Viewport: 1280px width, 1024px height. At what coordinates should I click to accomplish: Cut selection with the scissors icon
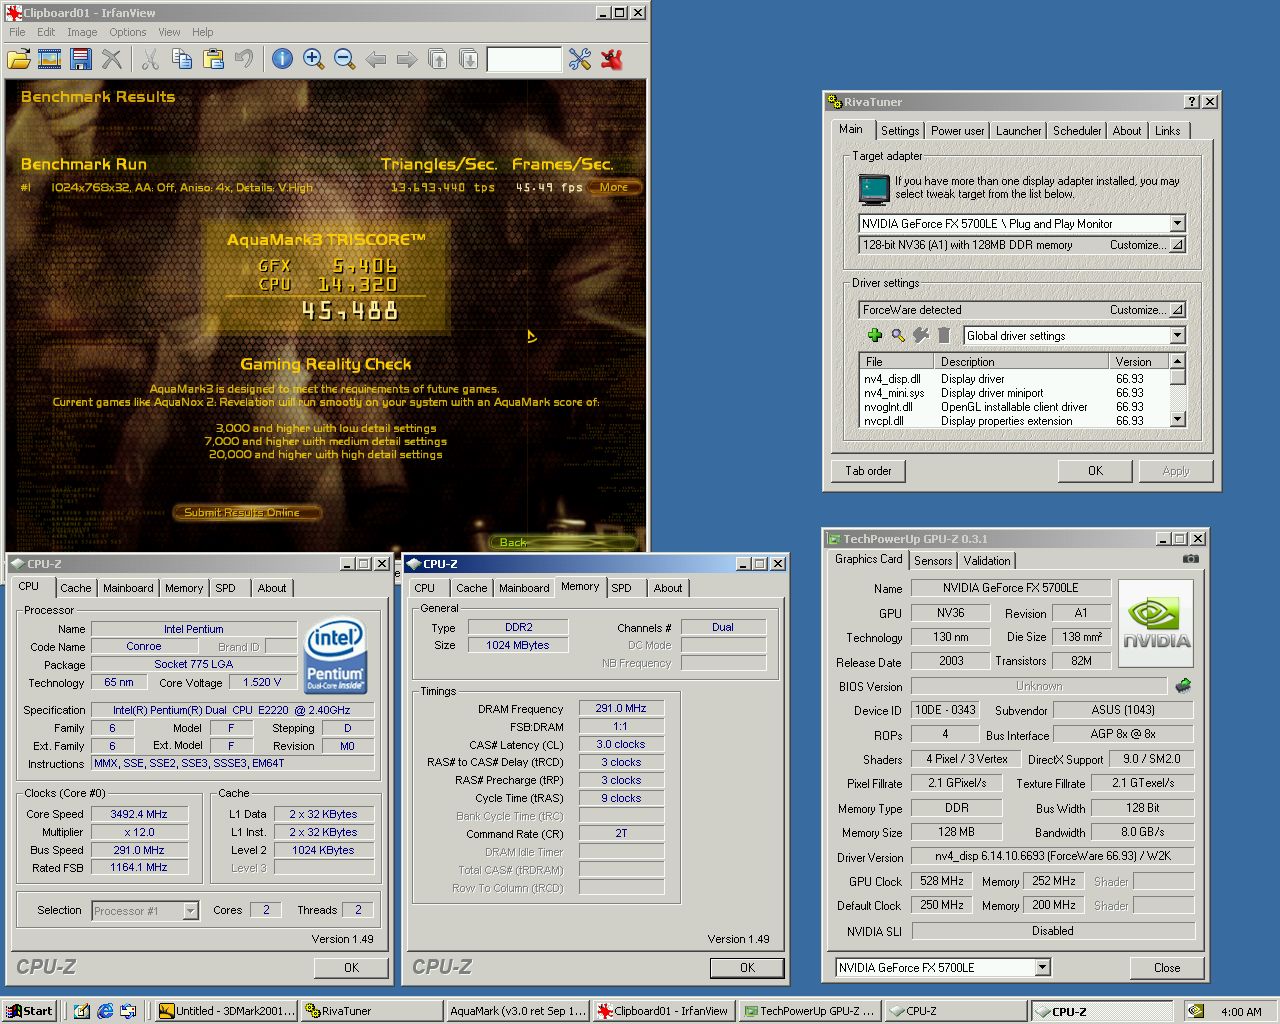pyautogui.click(x=150, y=59)
